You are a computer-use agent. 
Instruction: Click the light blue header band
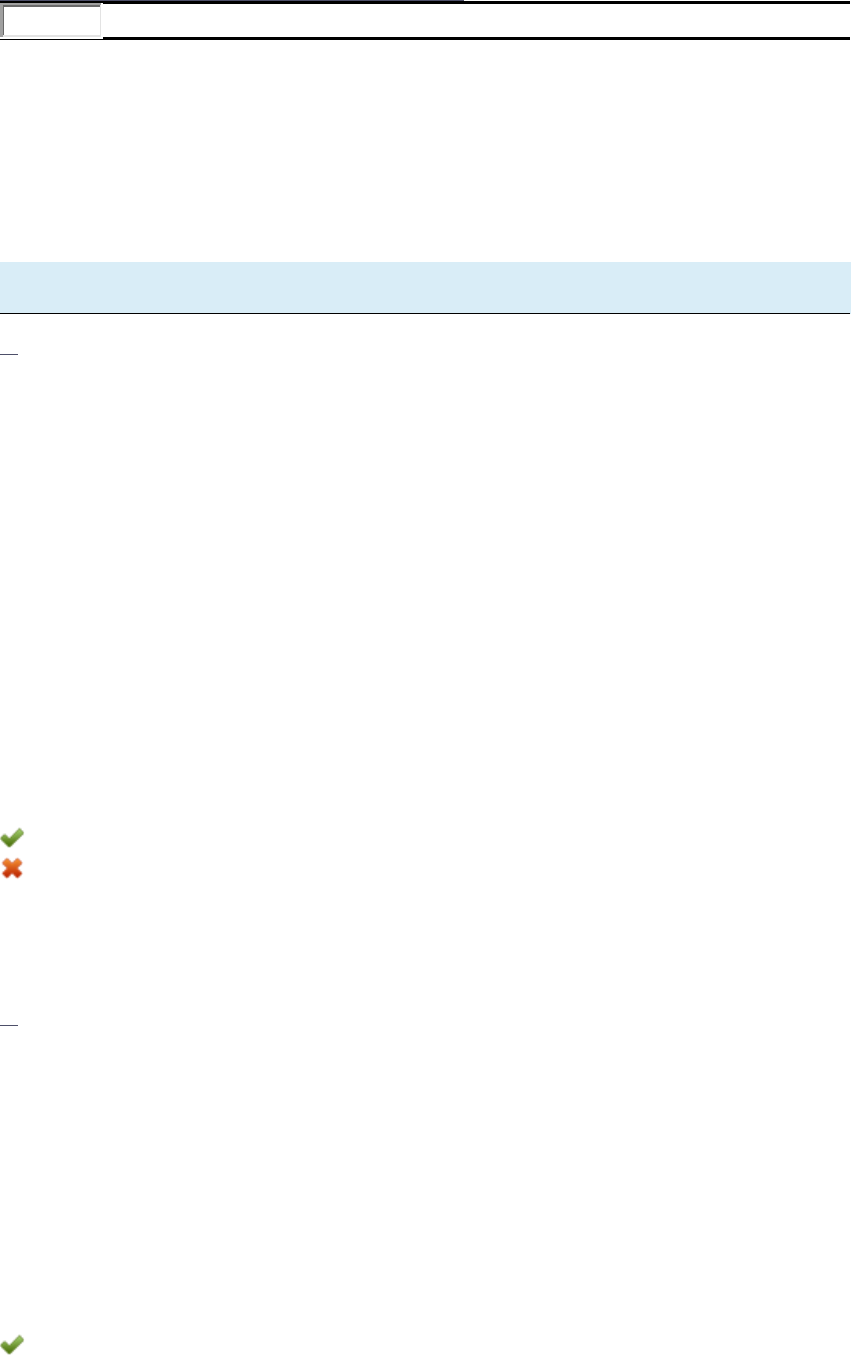click(x=425, y=287)
